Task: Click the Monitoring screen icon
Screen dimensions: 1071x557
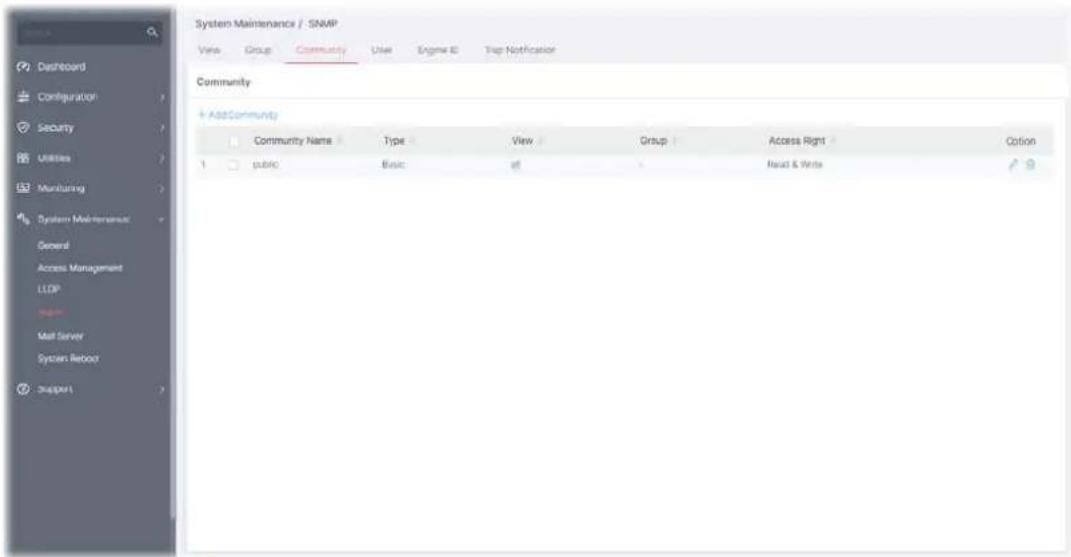Action: tap(23, 188)
